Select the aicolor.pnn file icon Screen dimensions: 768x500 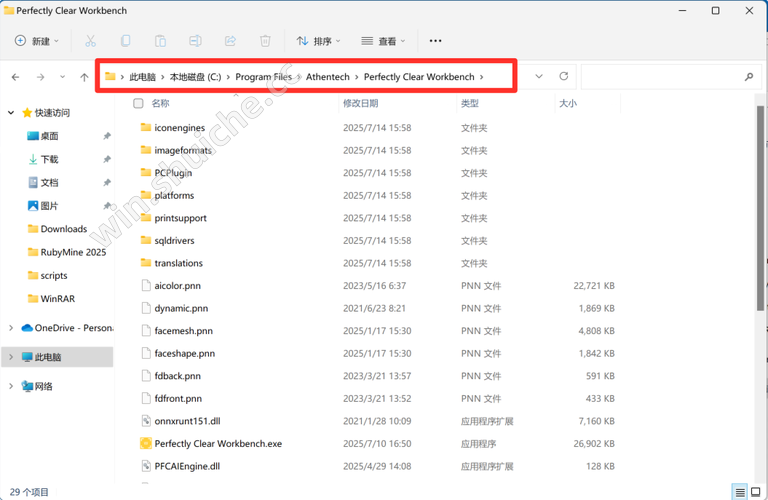(145, 286)
